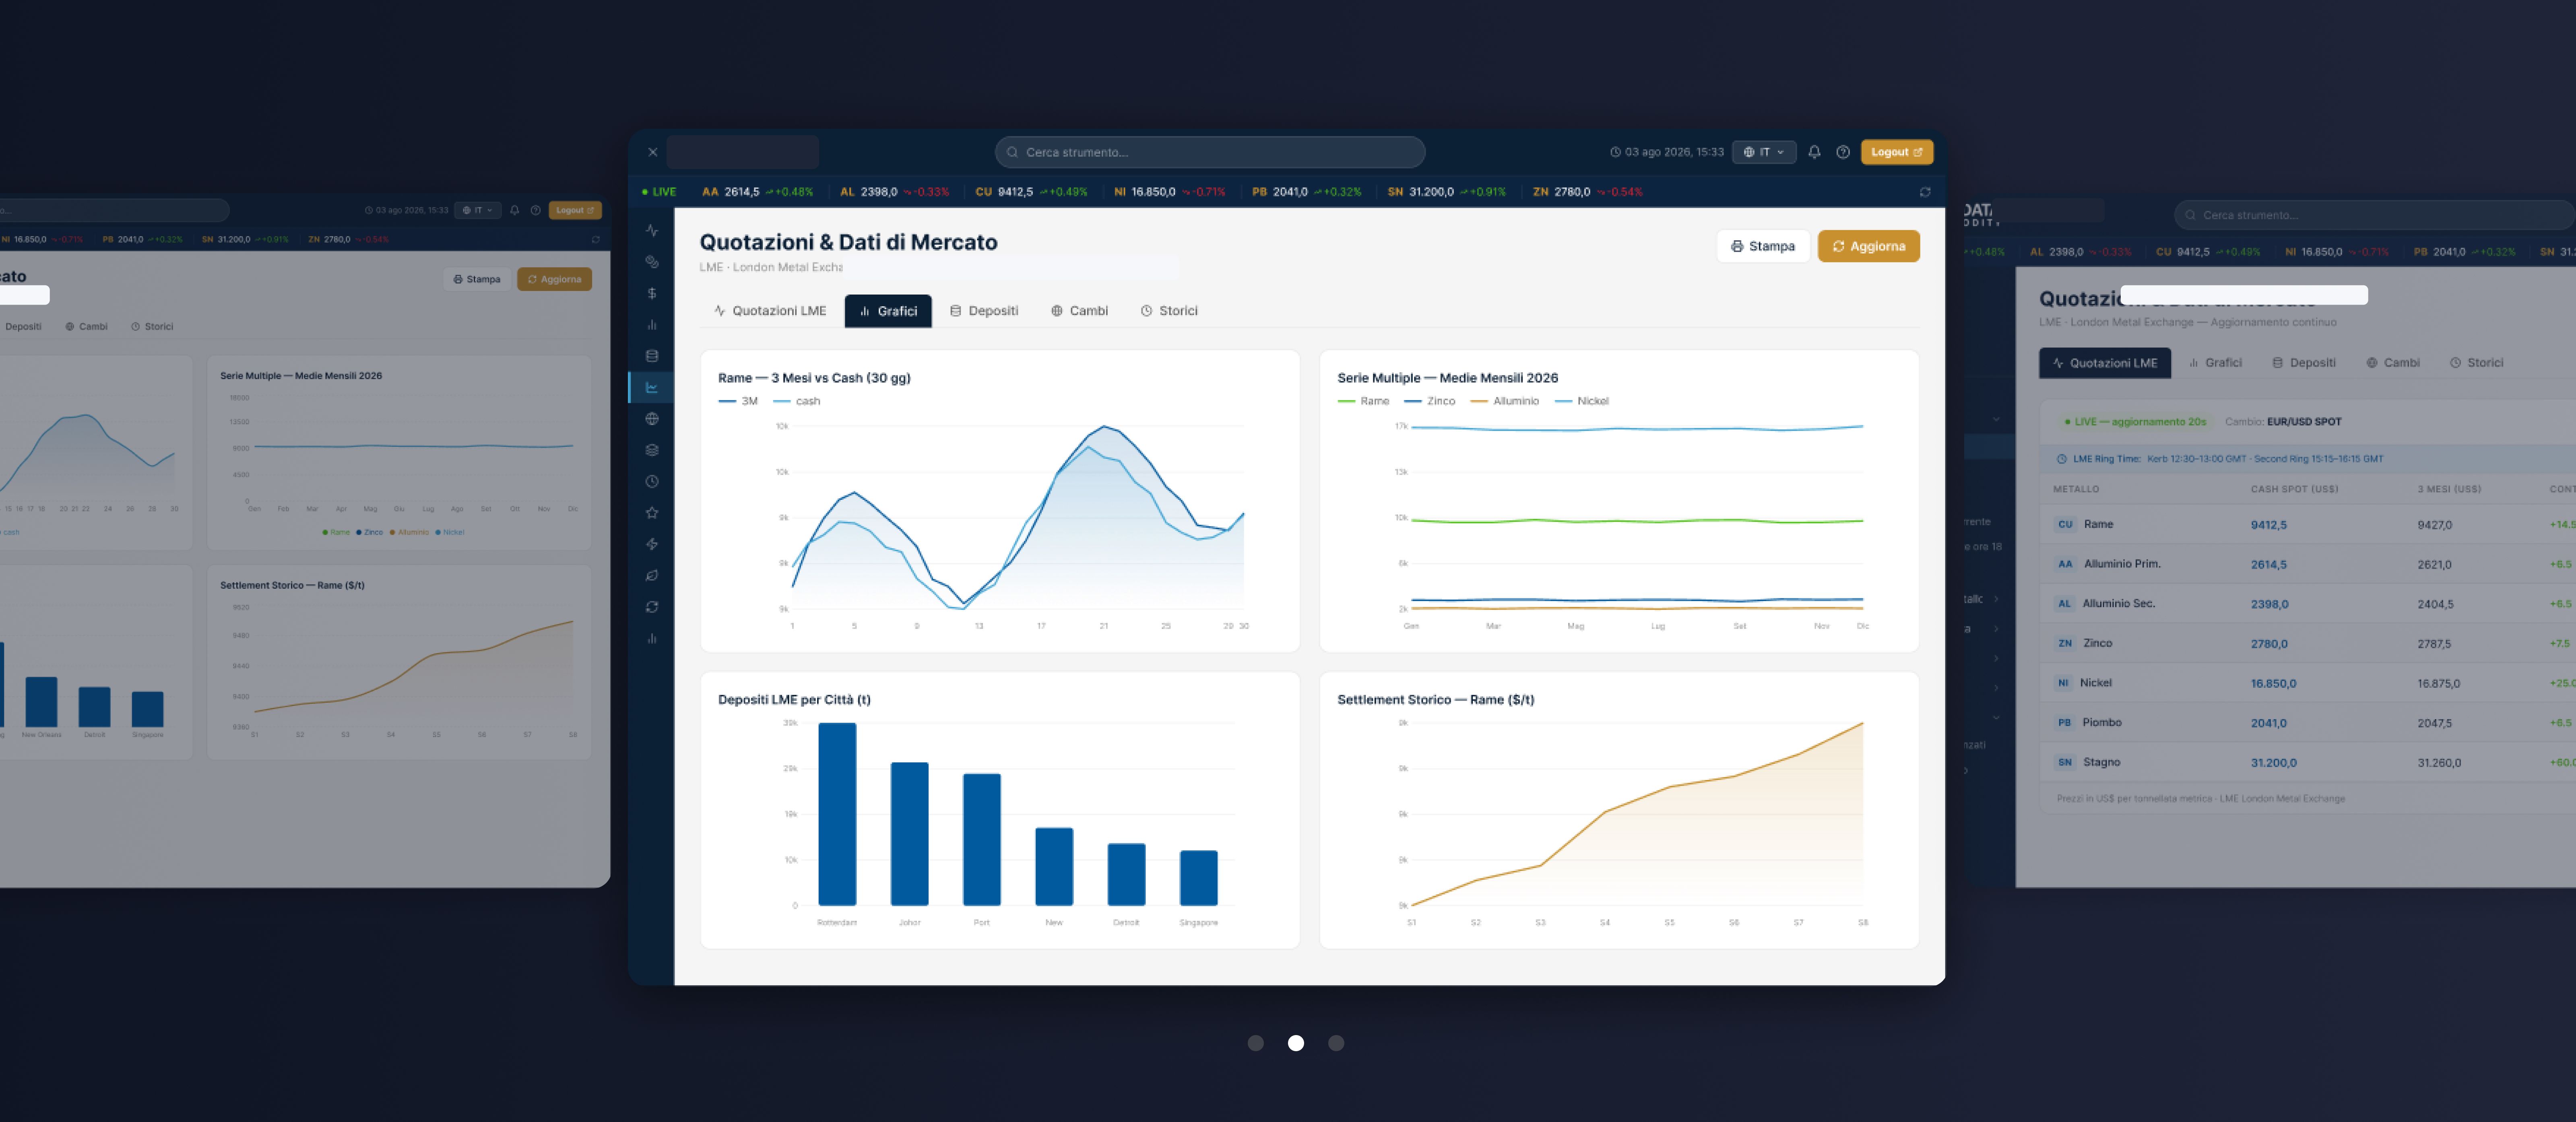Viewport: 2576px width, 1122px height.
Task: Close sidebar with X icon at top
Action: click(653, 152)
